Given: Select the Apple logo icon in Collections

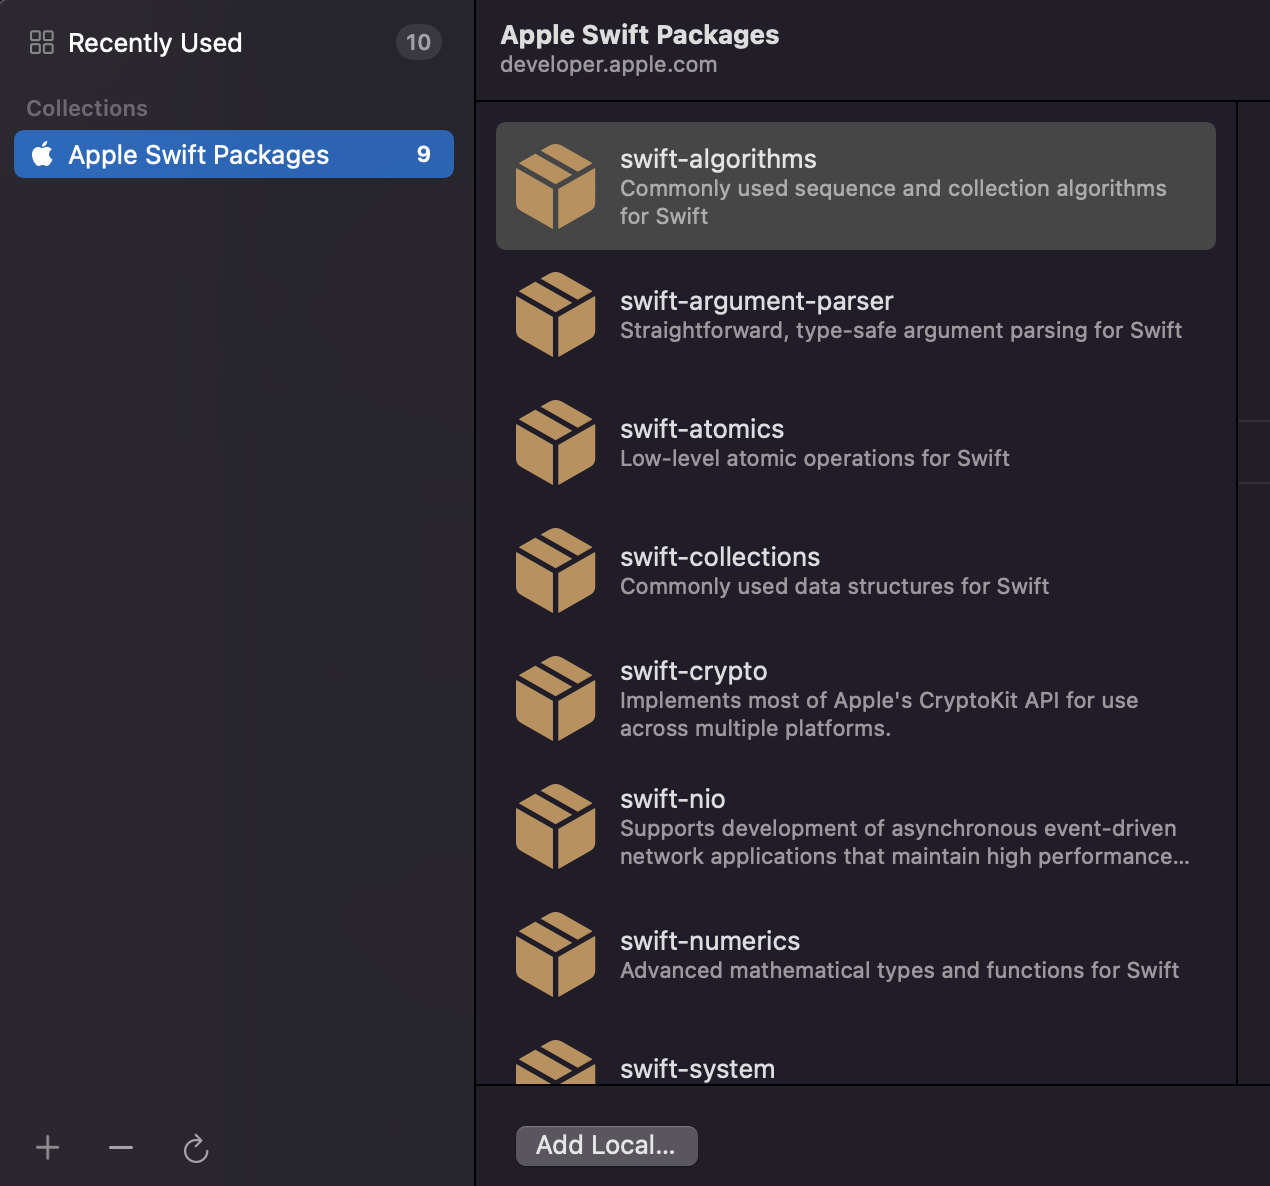Looking at the screenshot, I should click(42, 154).
